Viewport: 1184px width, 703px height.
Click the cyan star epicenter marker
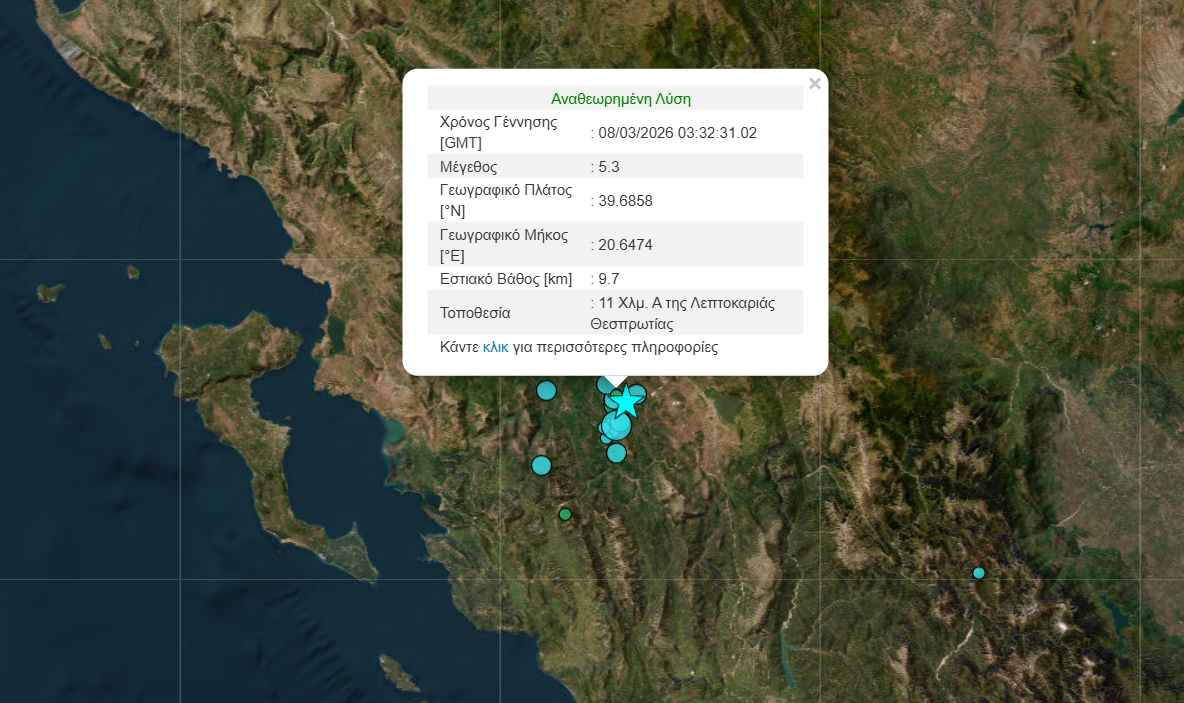(x=625, y=402)
